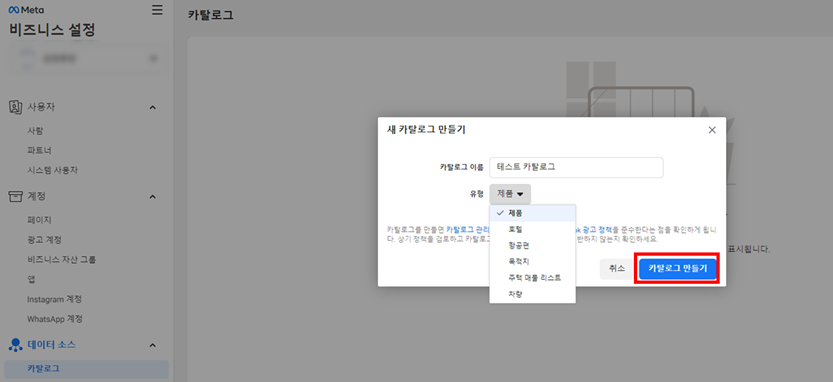Select 목적지 from the type list

(x=532, y=261)
